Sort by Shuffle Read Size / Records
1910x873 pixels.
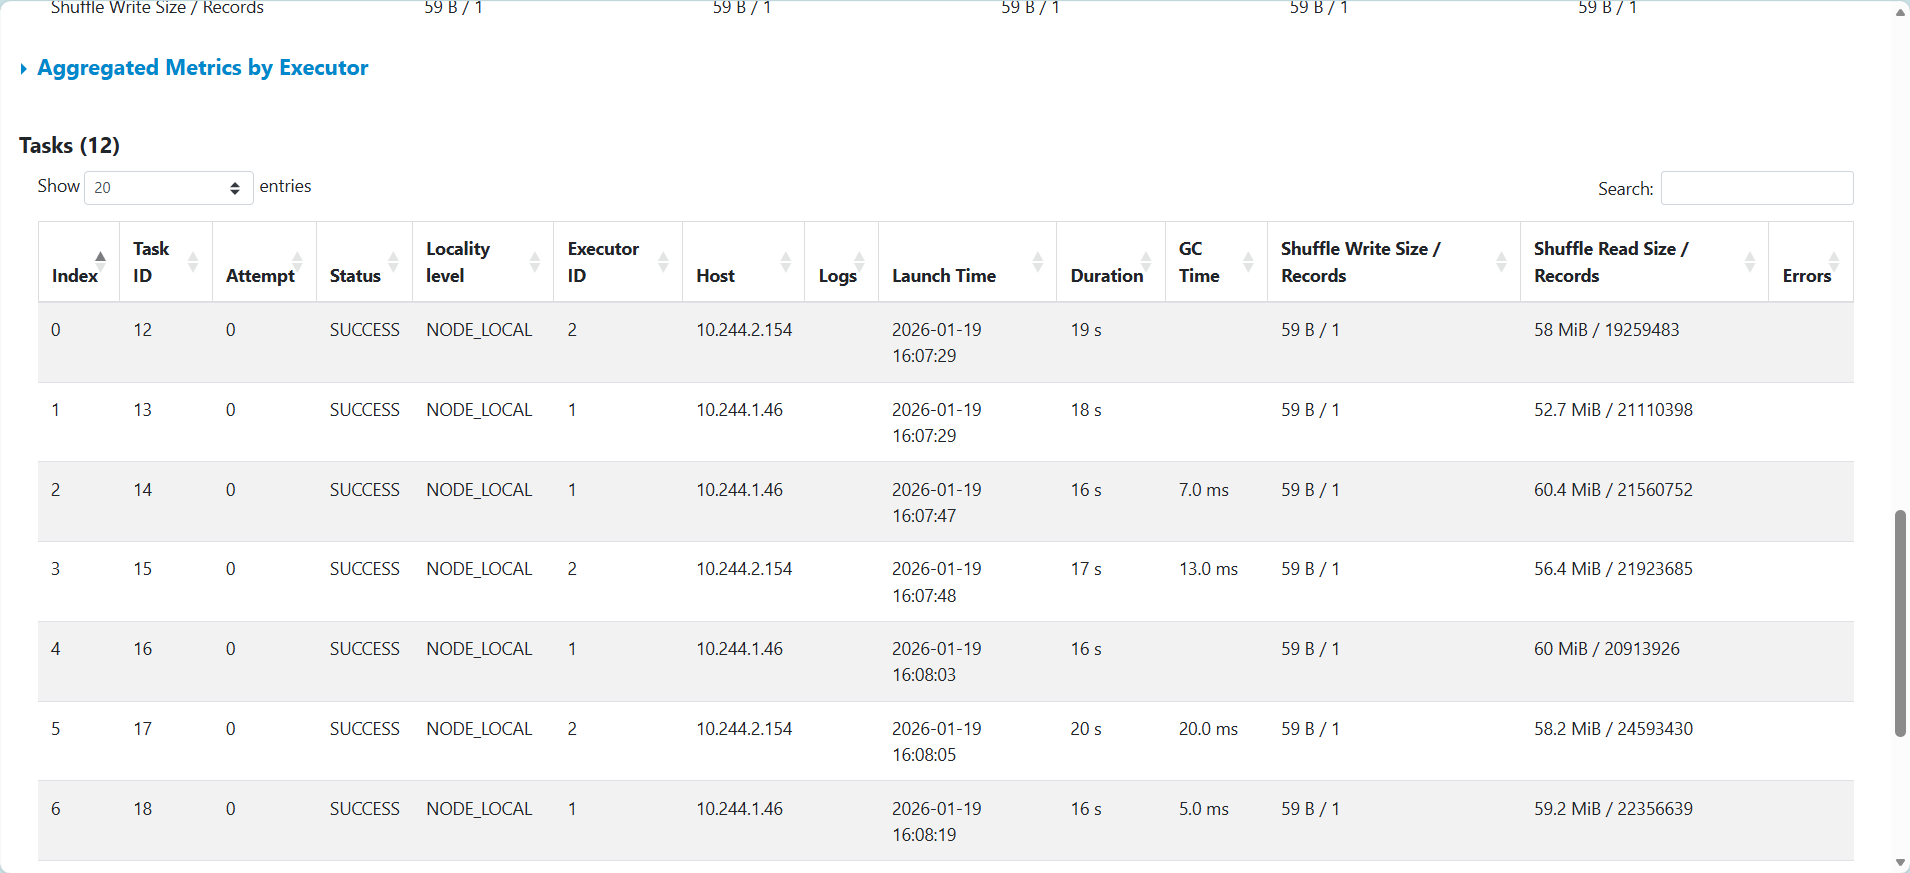[1749, 262]
